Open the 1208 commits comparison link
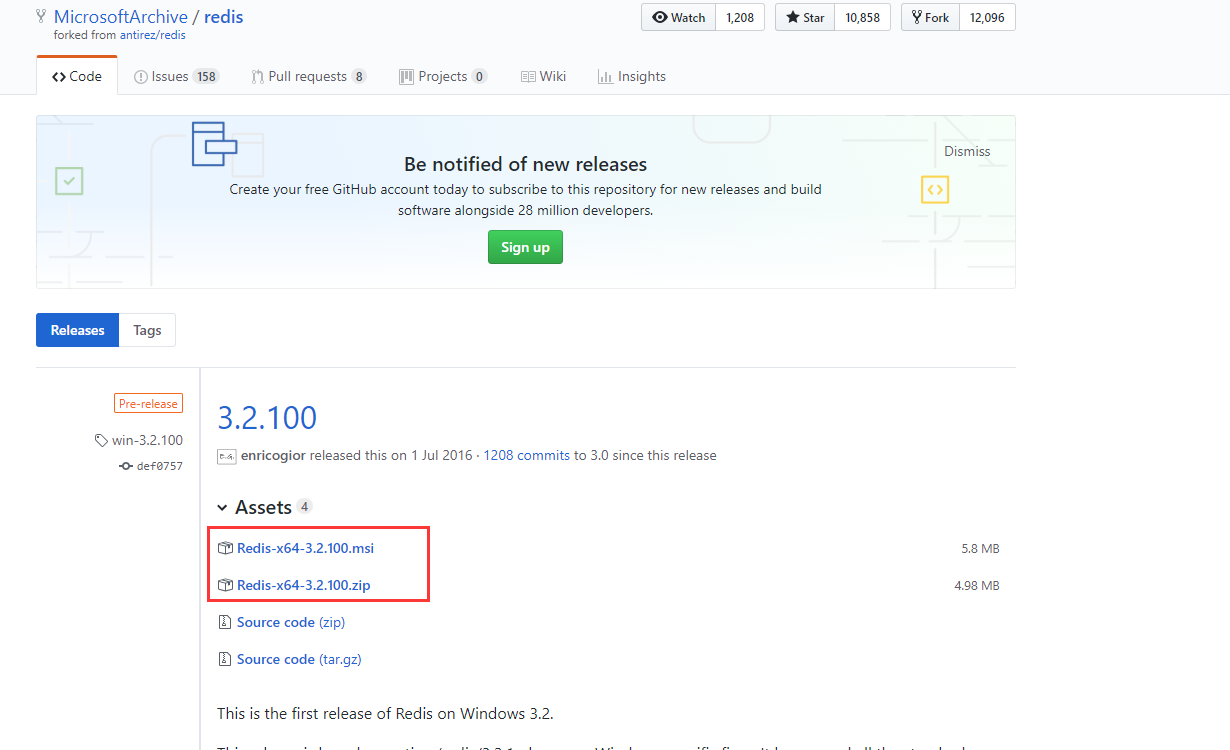The width and height of the screenshot is (1230, 750). click(x=527, y=455)
